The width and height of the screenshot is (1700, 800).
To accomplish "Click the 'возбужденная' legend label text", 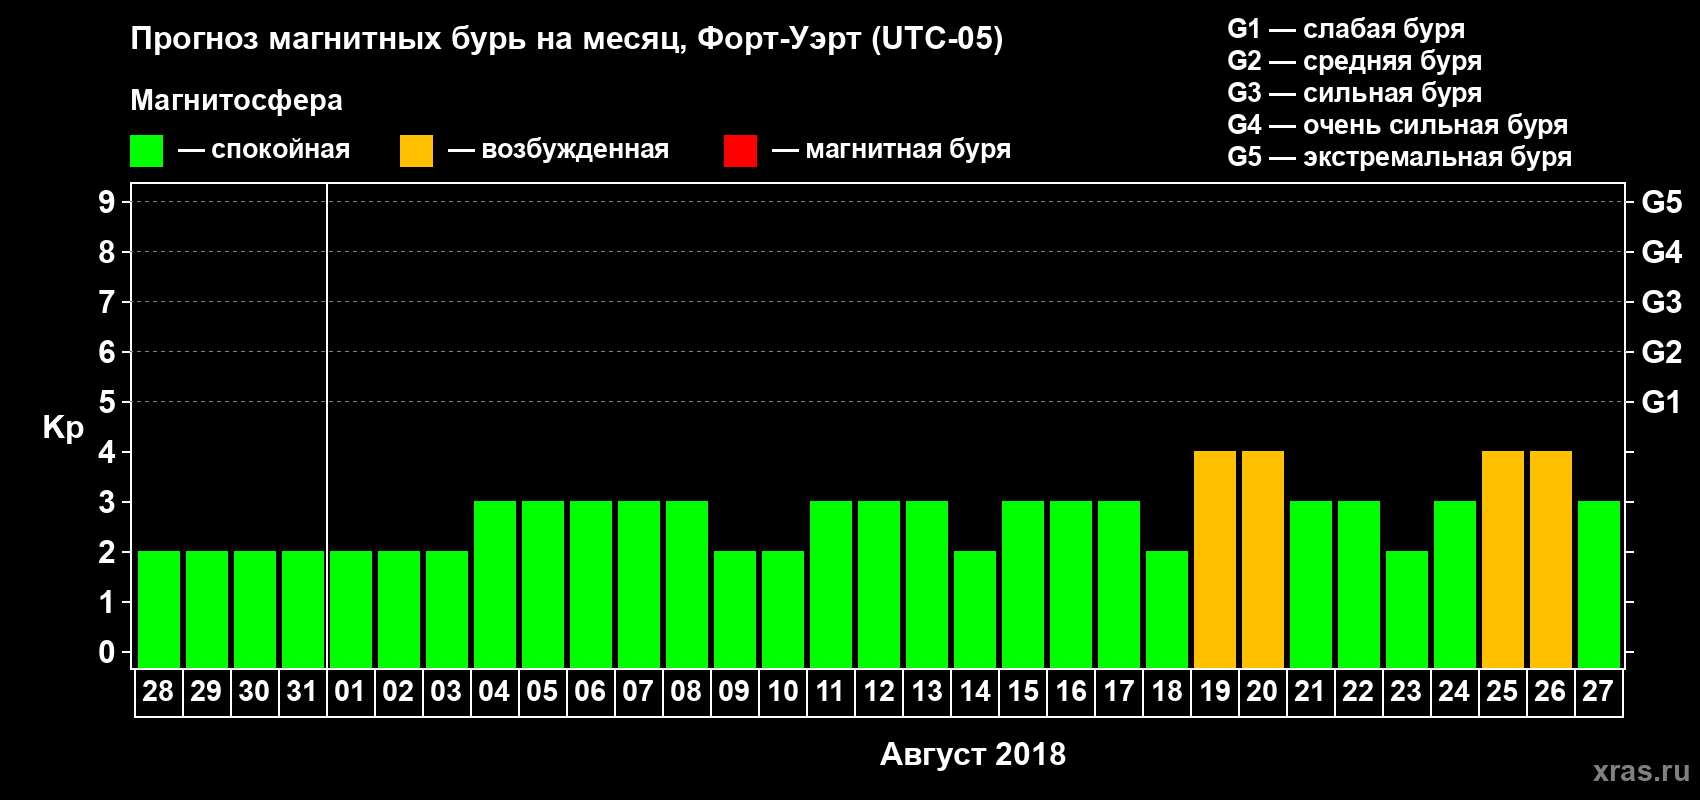I will pyautogui.click(x=575, y=150).
